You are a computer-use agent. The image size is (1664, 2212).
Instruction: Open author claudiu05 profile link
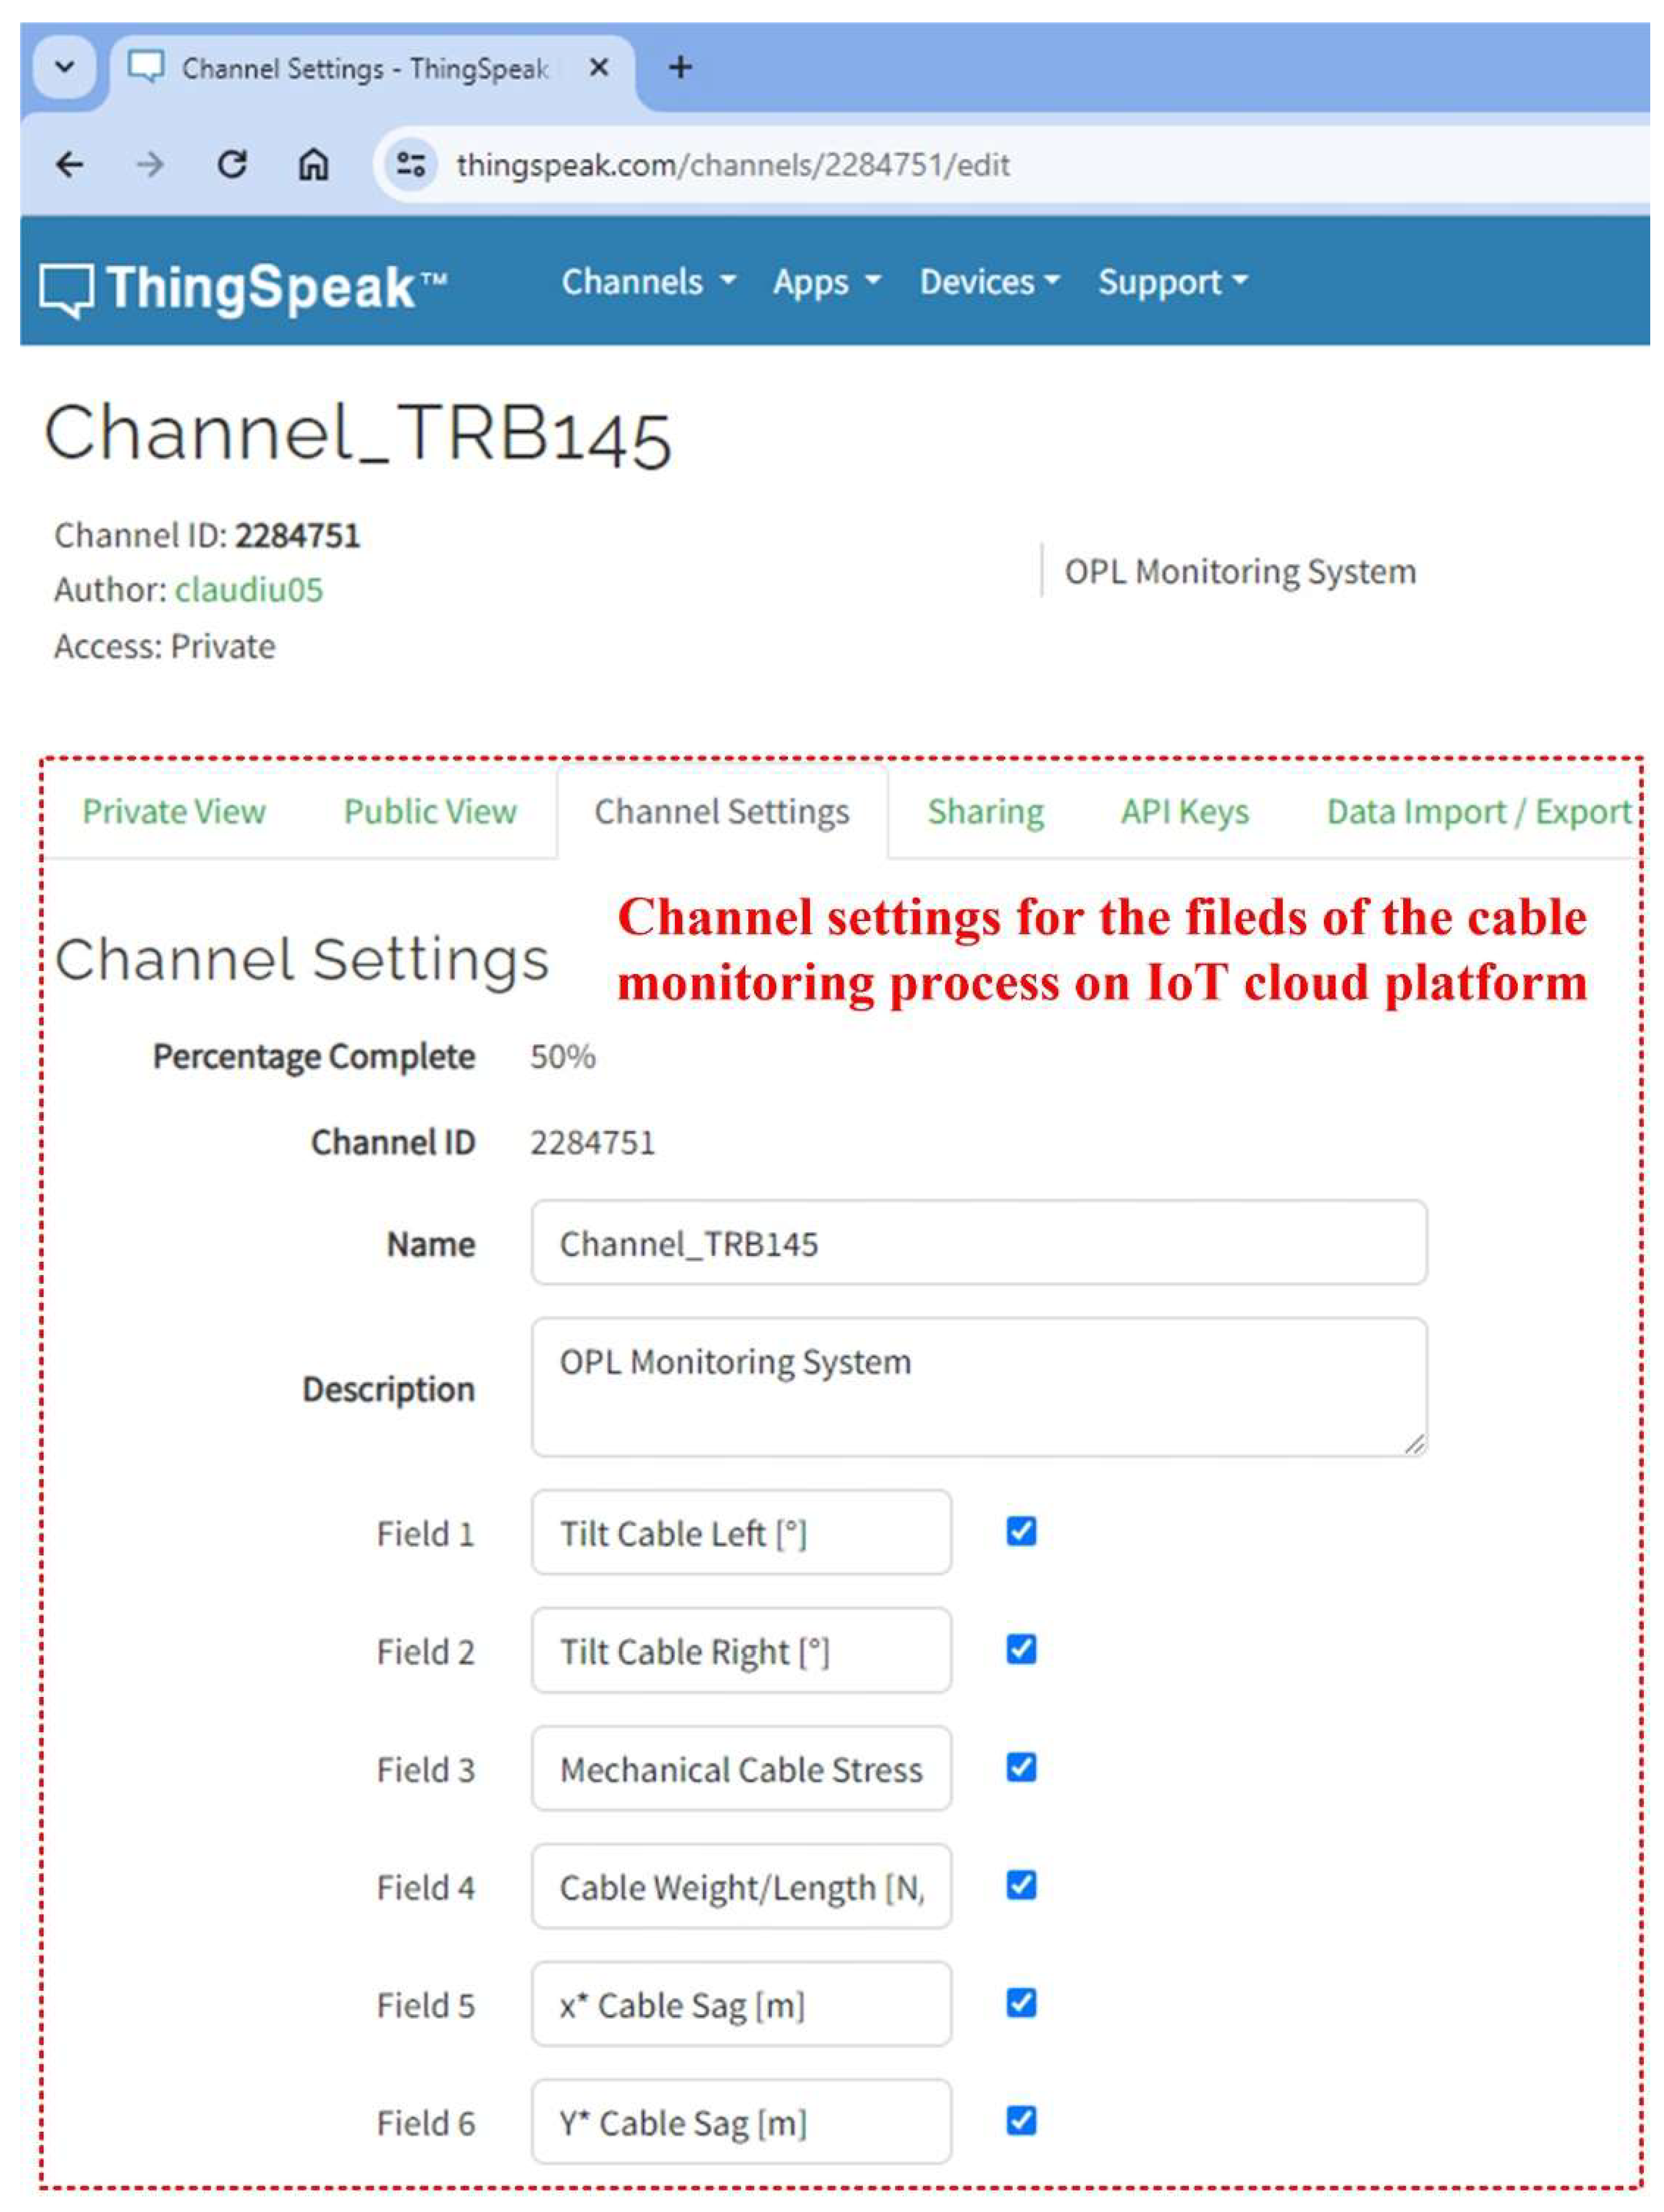point(249,590)
